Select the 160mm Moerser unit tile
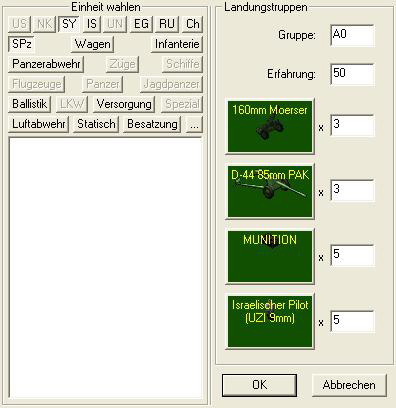This screenshot has height=408, width=396. click(270, 127)
